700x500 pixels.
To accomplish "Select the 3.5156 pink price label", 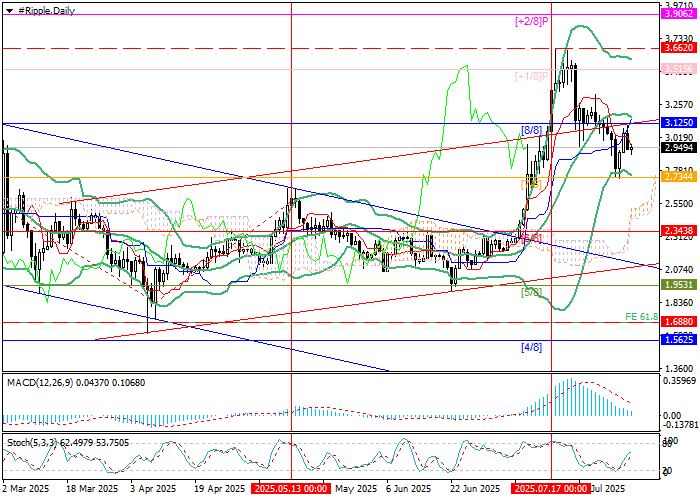I will click(679, 69).
